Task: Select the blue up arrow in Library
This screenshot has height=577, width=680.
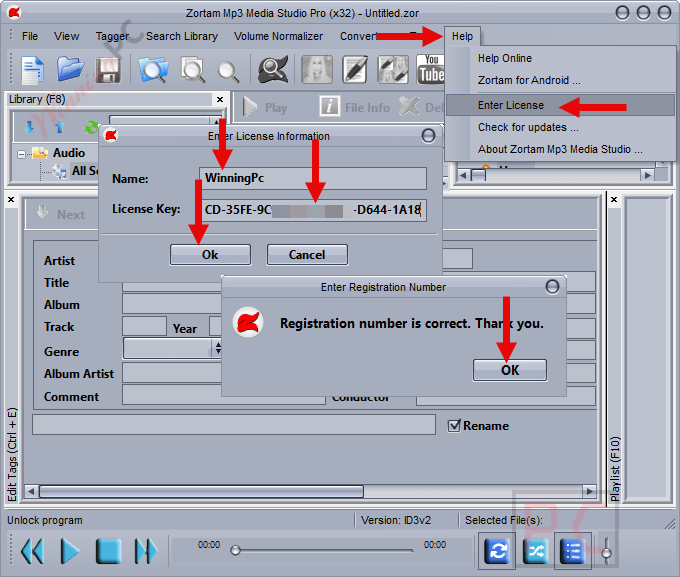Action: click(x=60, y=127)
